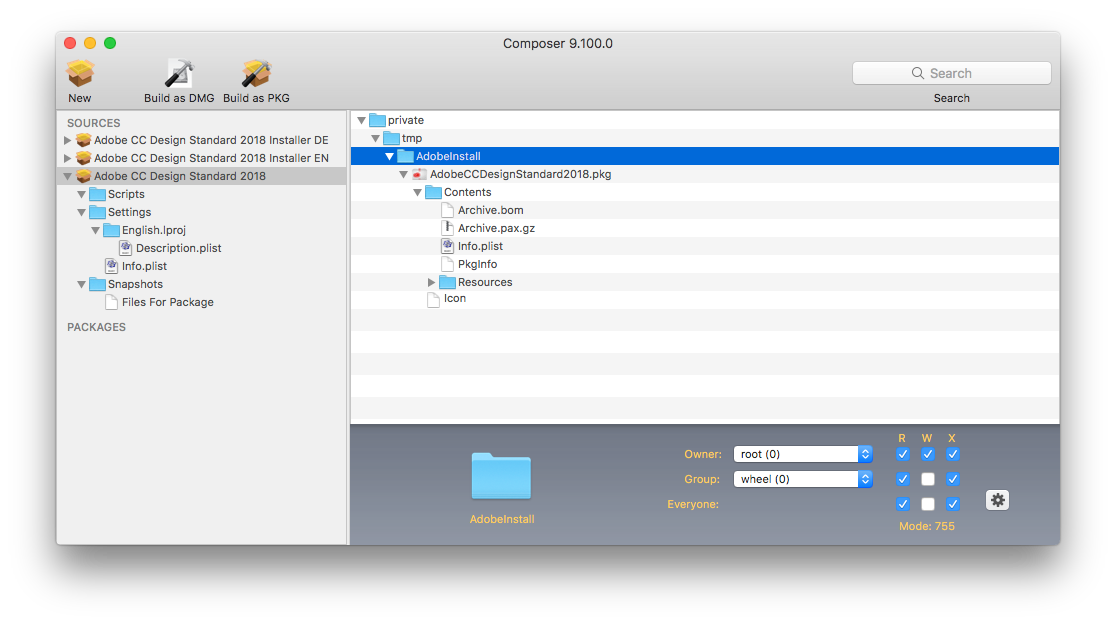Screen dimensions: 1116x625
Task: Collapse the AdobeInstall folder triangle
Action: pos(389,156)
